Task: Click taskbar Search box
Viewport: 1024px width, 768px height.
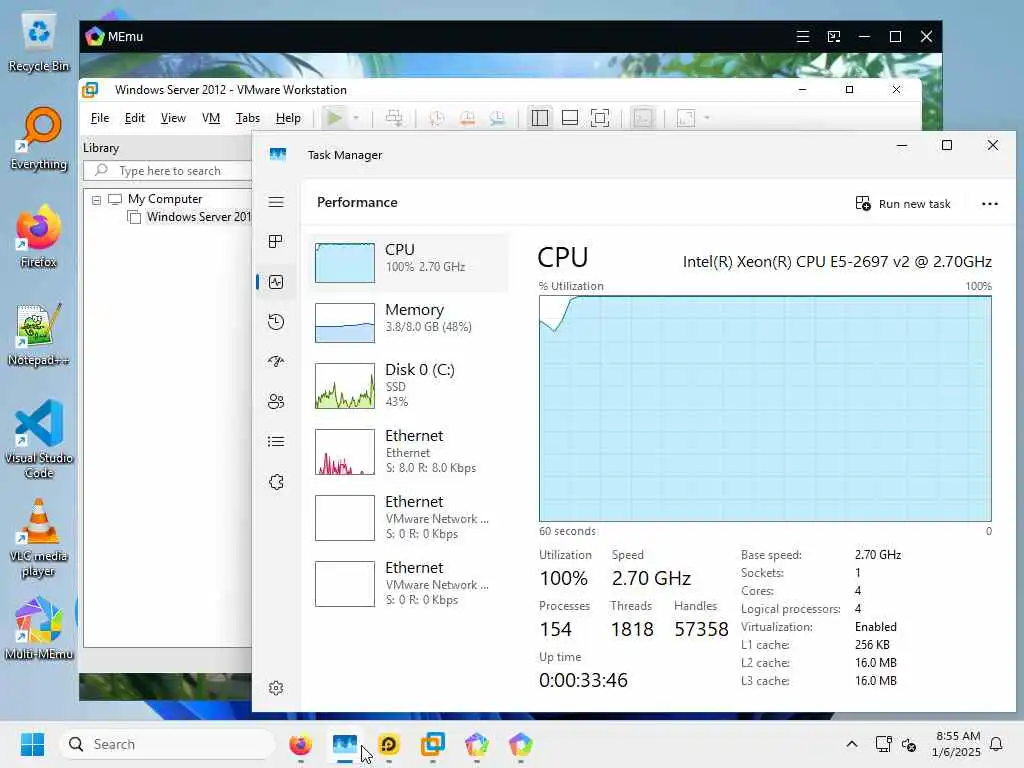Action: (x=167, y=744)
